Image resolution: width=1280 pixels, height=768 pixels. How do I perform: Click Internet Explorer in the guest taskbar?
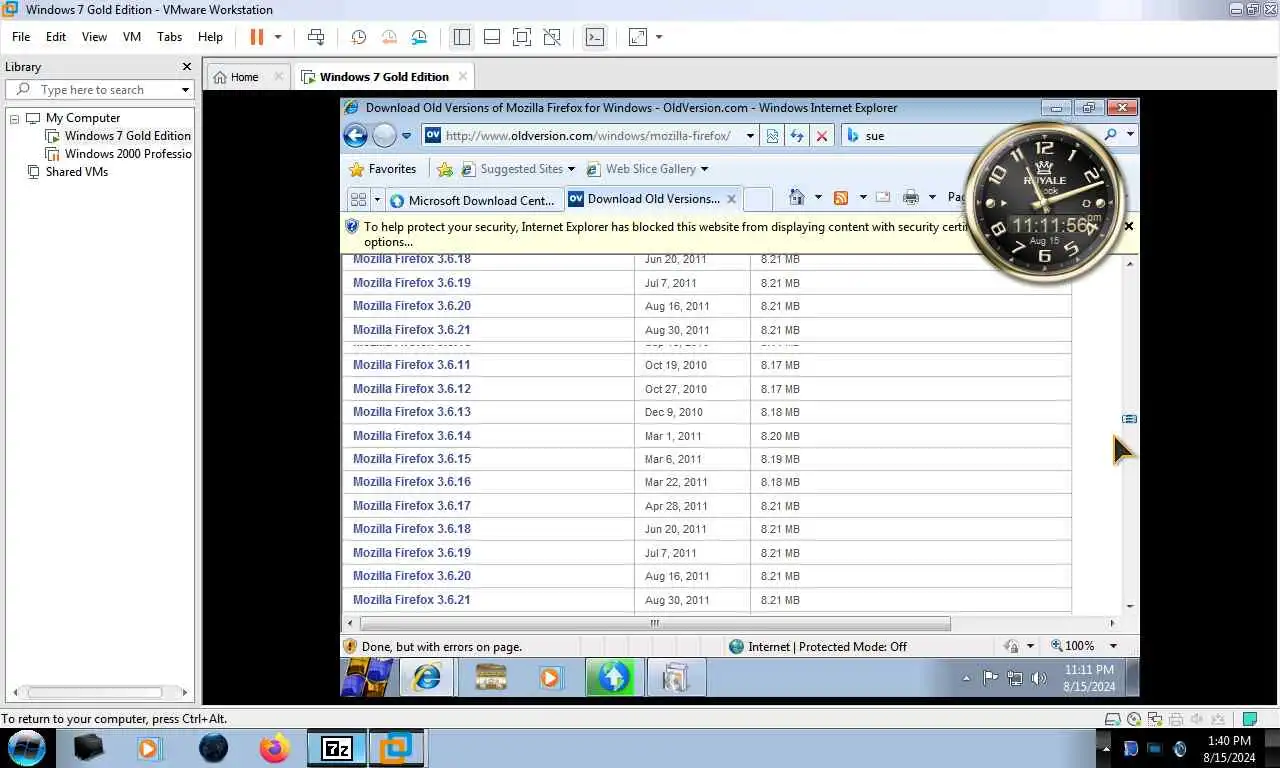click(x=427, y=677)
